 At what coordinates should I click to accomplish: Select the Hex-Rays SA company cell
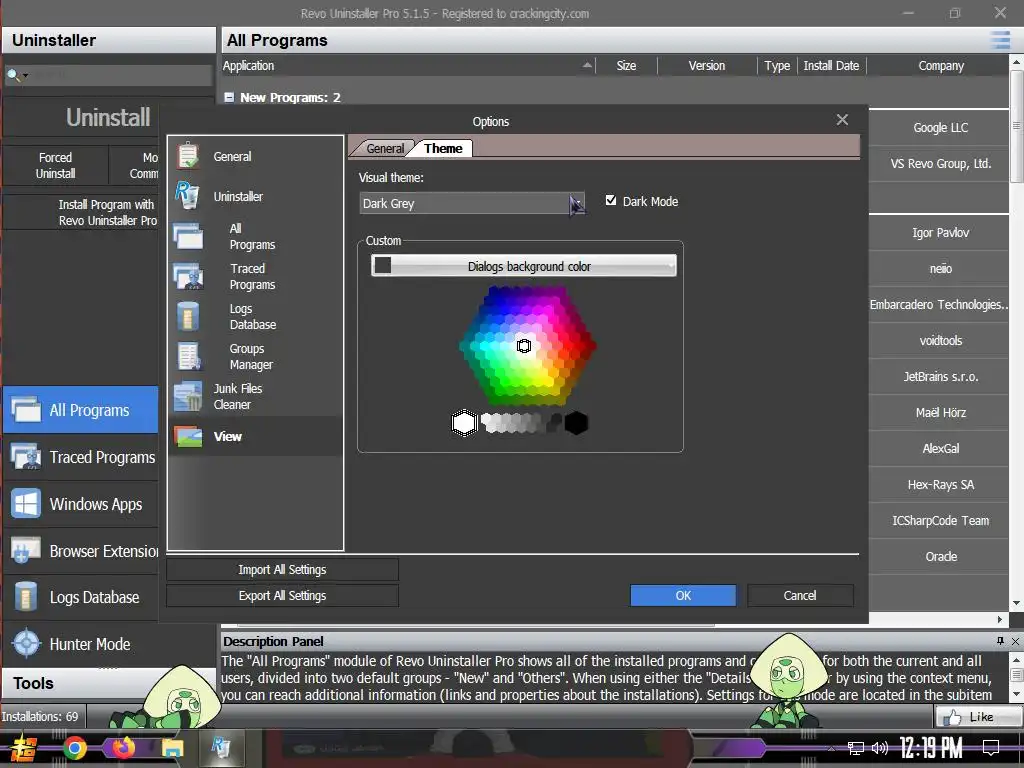(x=940, y=485)
